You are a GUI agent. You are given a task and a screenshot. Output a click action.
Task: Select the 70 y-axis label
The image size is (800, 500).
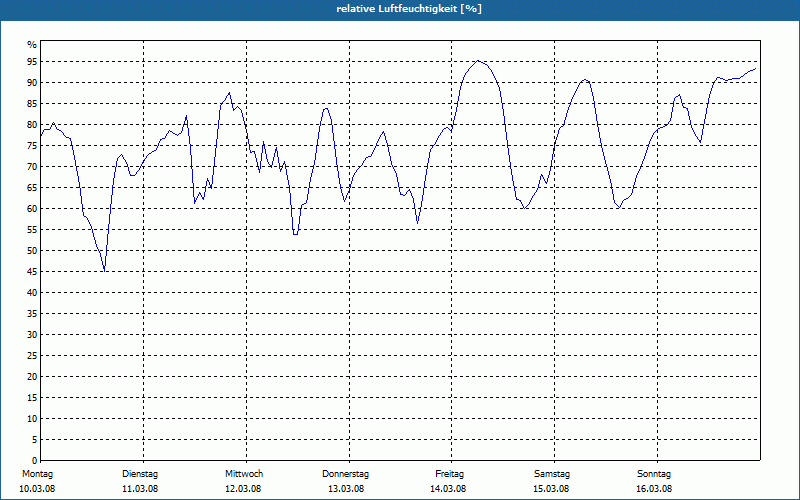(x=32, y=167)
